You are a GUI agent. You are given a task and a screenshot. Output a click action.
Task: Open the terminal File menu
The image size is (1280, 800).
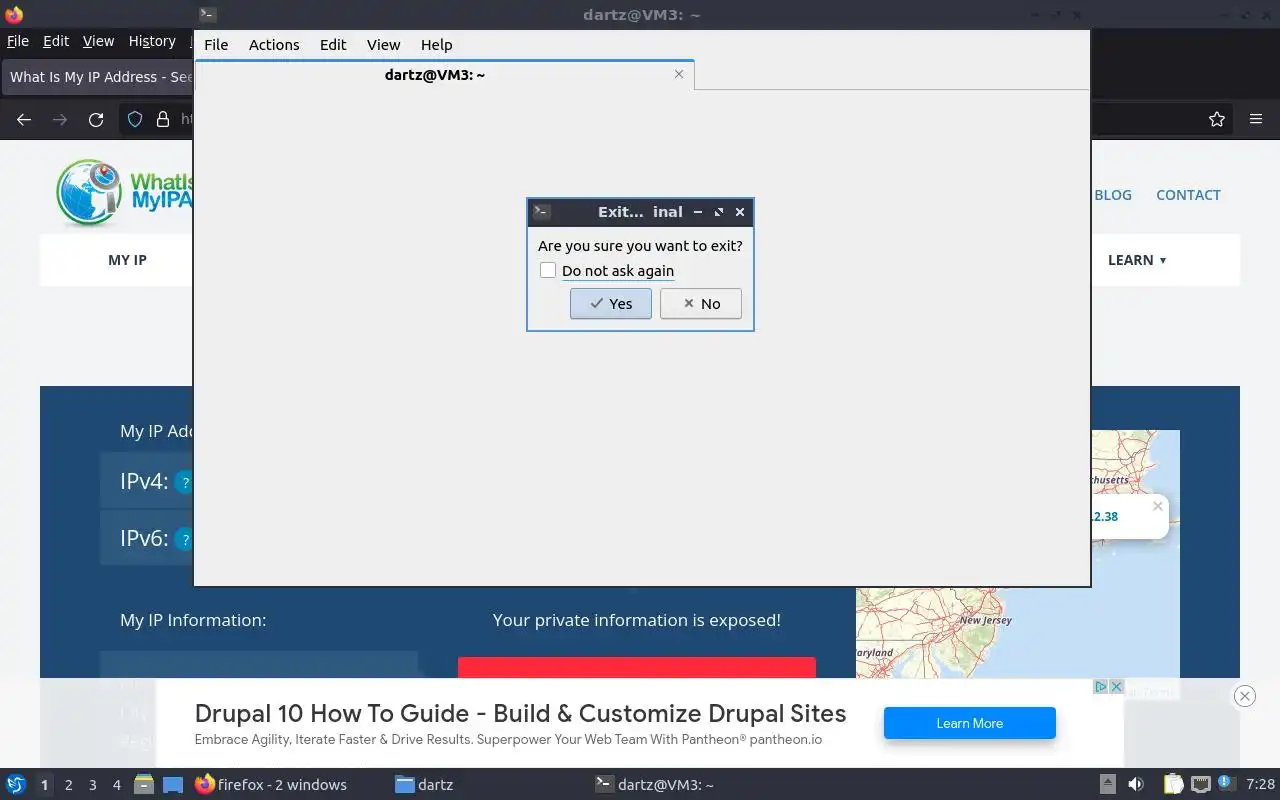pyautogui.click(x=216, y=45)
